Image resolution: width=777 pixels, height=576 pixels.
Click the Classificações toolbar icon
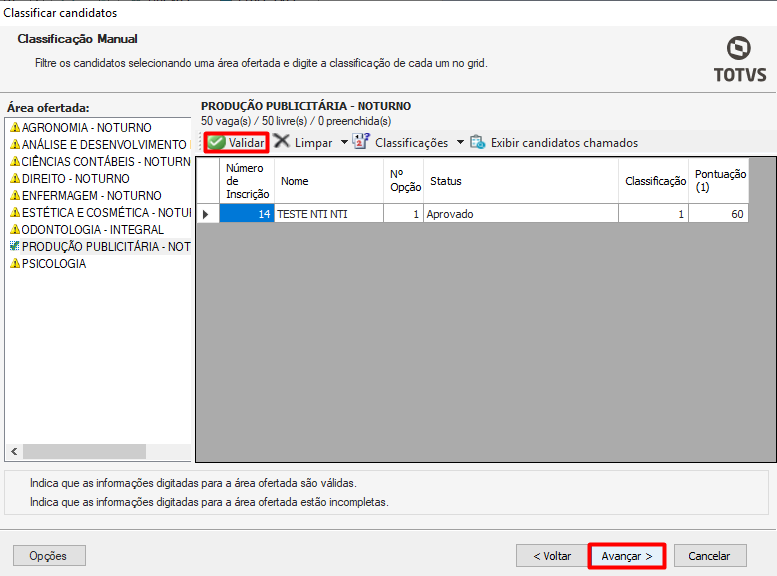click(361, 142)
